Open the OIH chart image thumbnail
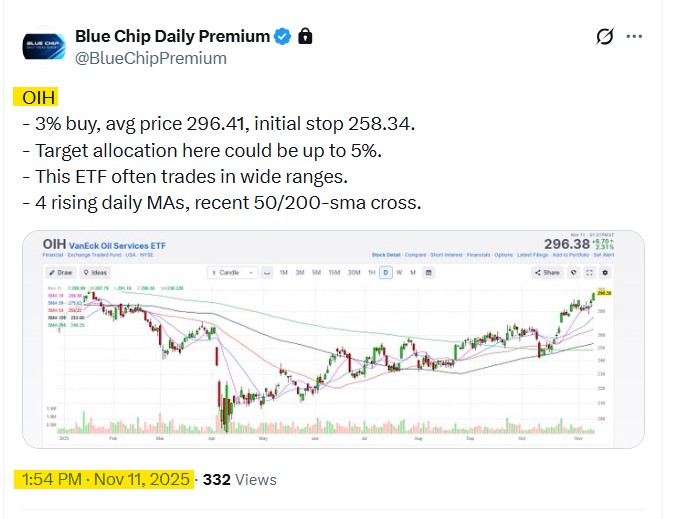The height and width of the screenshot is (519, 676). [333, 340]
